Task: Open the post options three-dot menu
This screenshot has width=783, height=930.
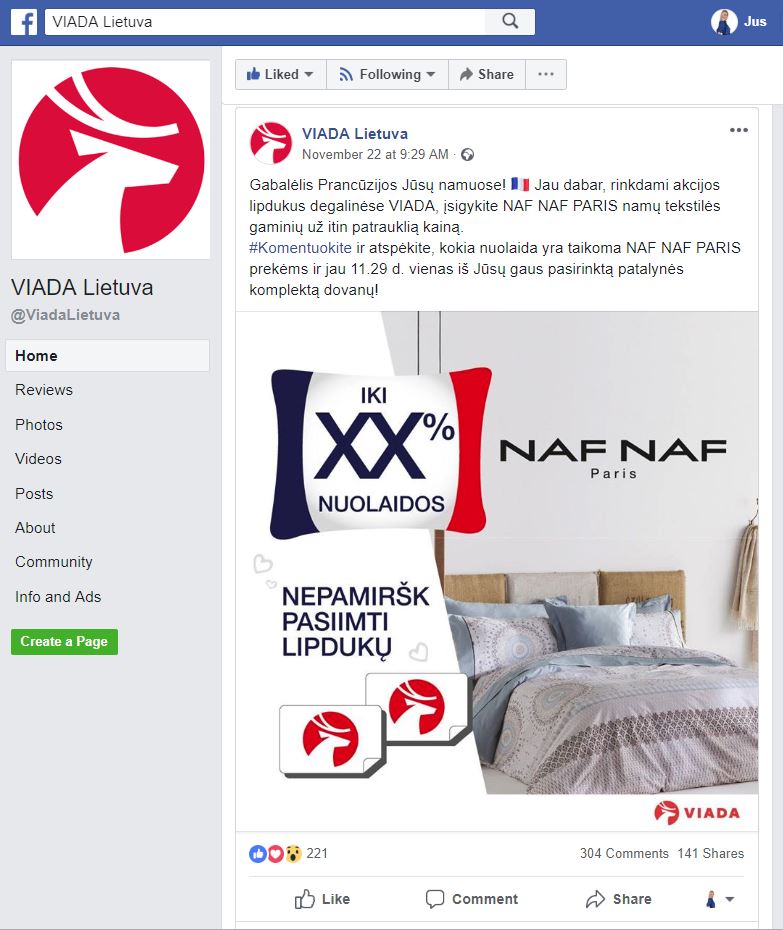Action: coord(739,130)
